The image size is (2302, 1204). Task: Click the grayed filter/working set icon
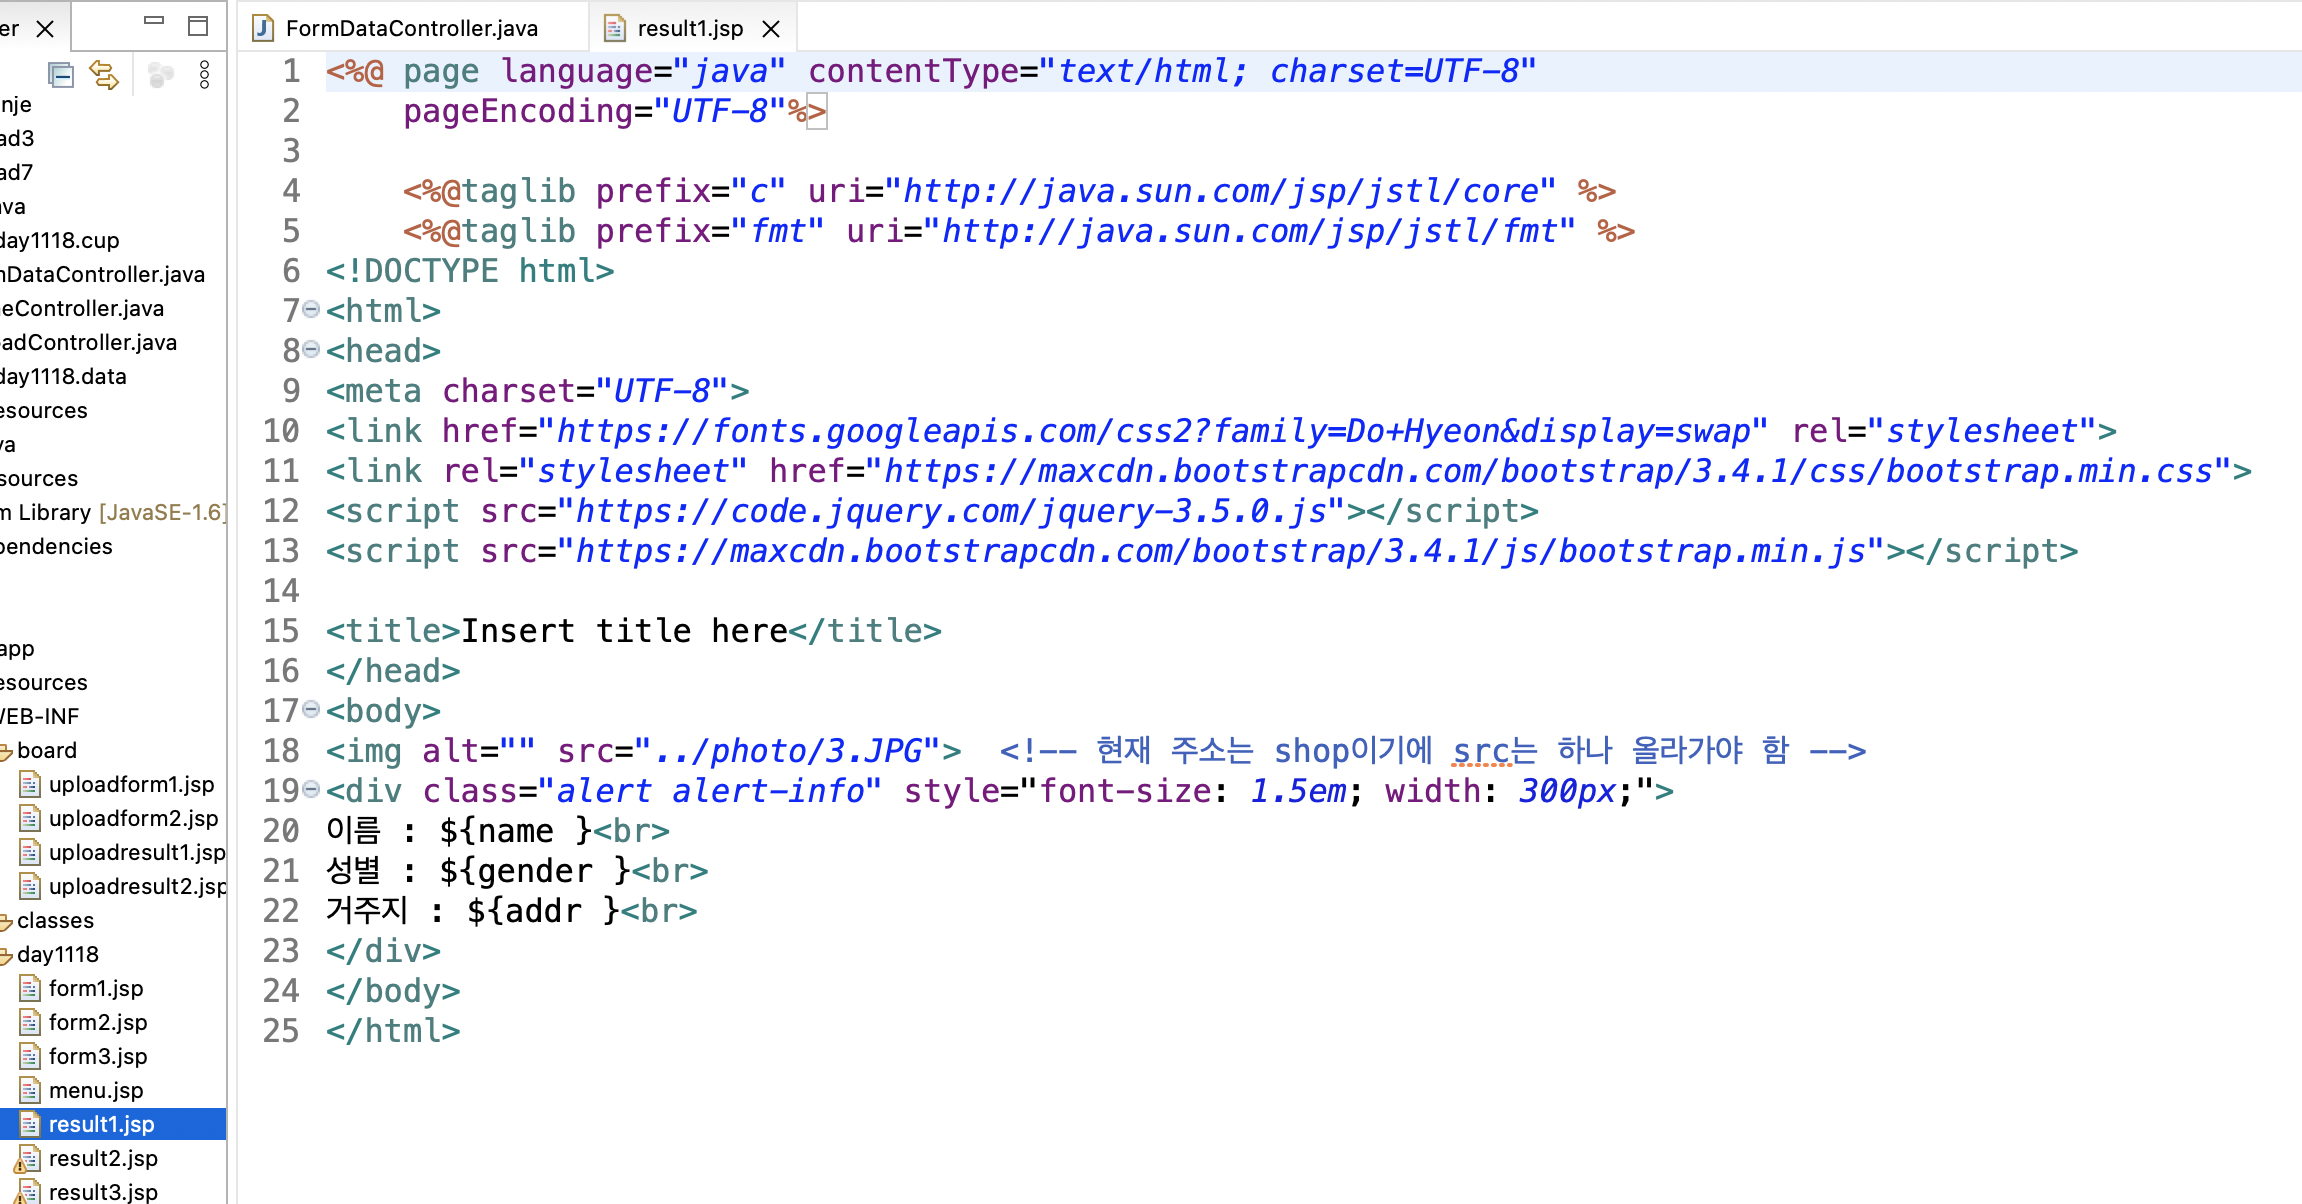(x=160, y=75)
